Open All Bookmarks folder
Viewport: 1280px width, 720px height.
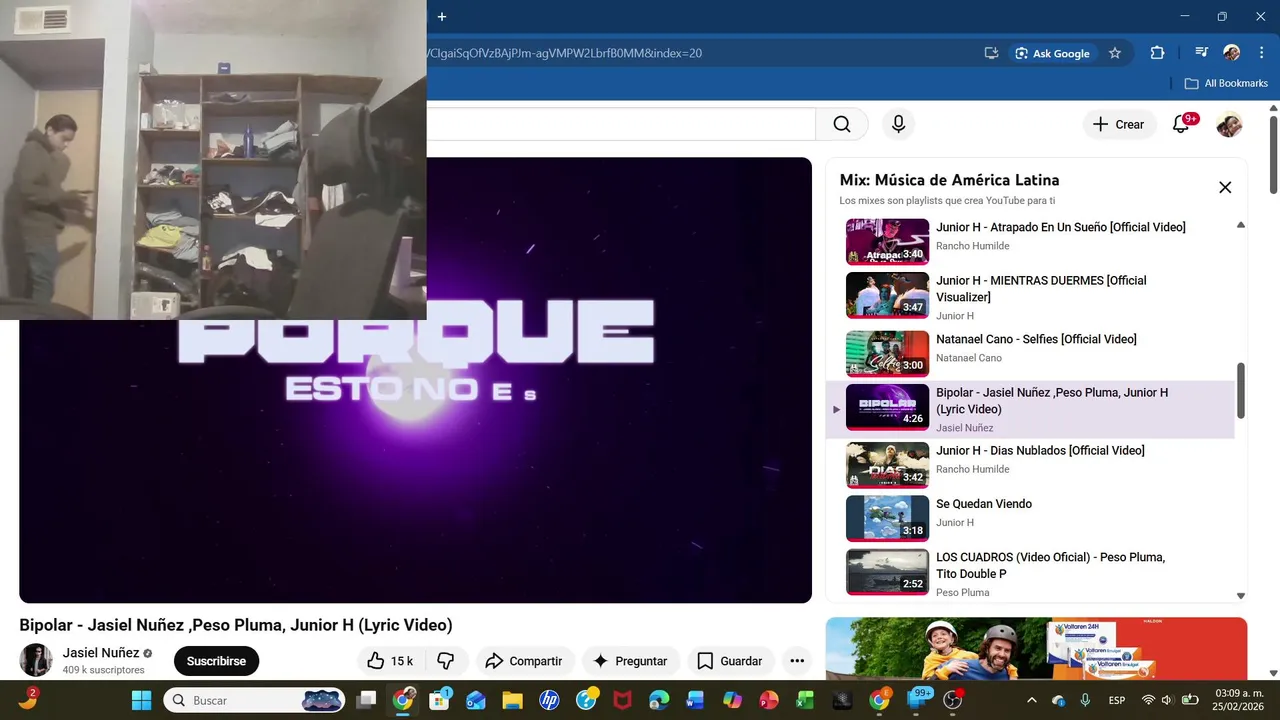point(1226,83)
